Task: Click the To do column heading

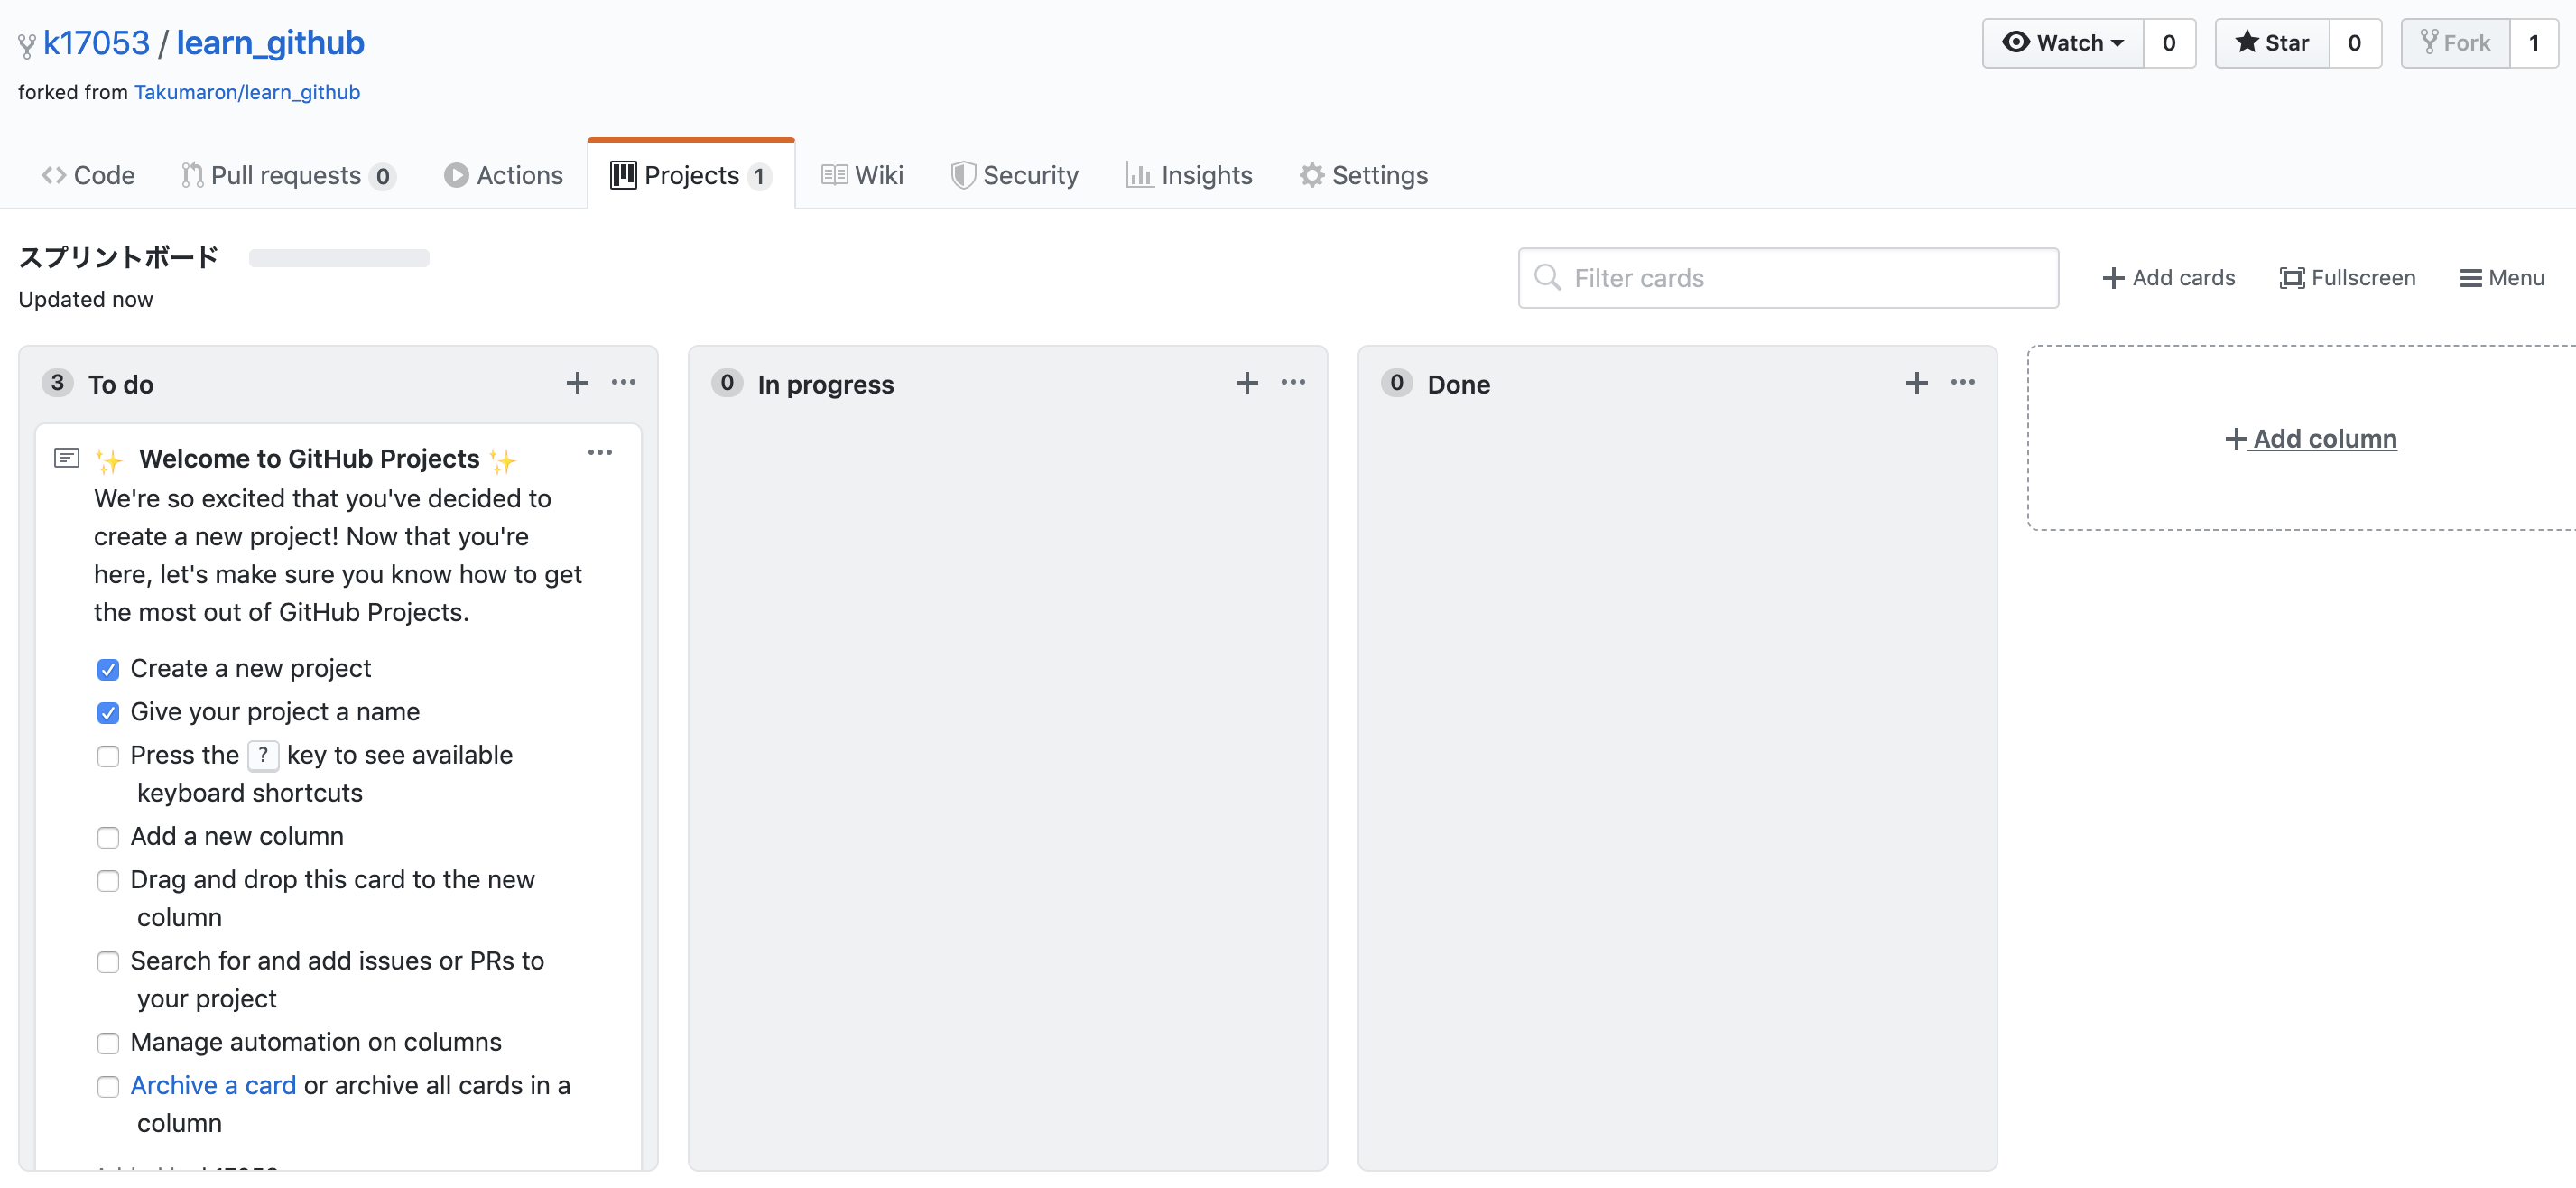Action: coord(121,384)
